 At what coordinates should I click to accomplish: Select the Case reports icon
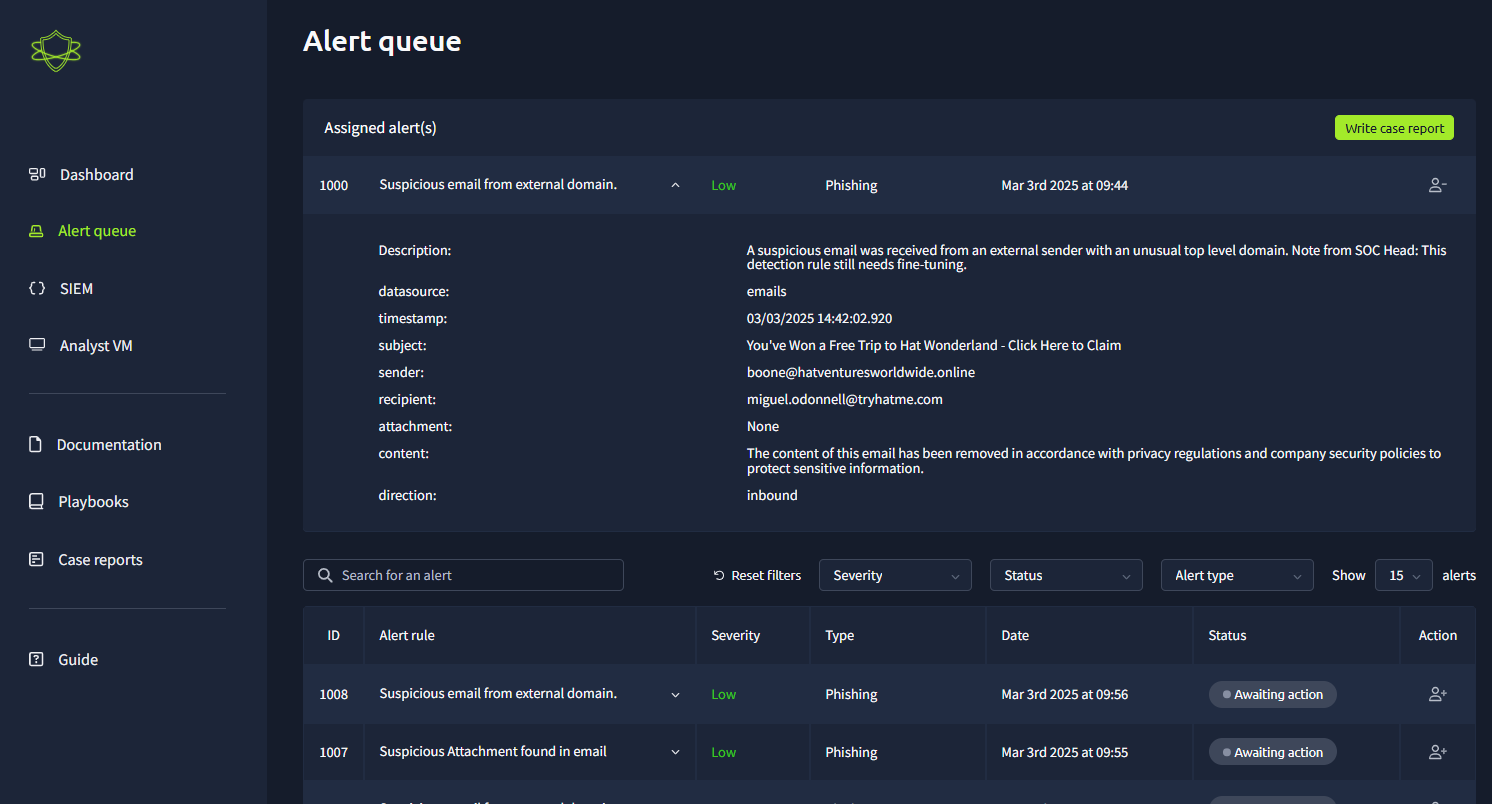coord(37,559)
